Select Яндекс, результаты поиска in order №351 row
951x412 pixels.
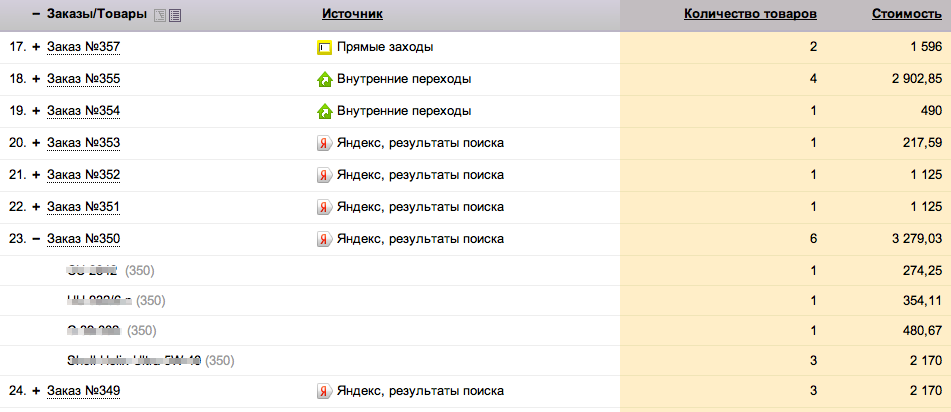click(420, 208)
